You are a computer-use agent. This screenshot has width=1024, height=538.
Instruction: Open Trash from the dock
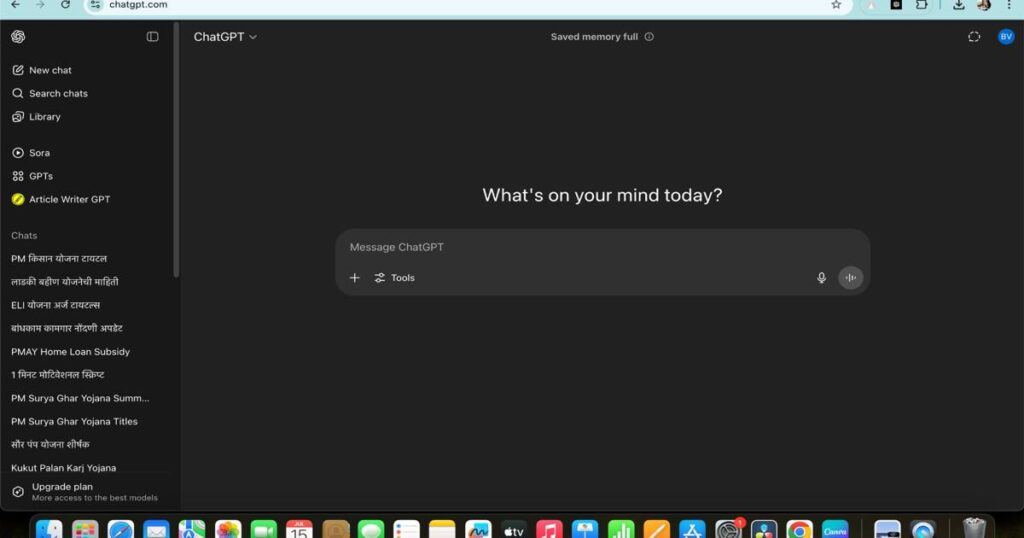[x=974, y=528]
